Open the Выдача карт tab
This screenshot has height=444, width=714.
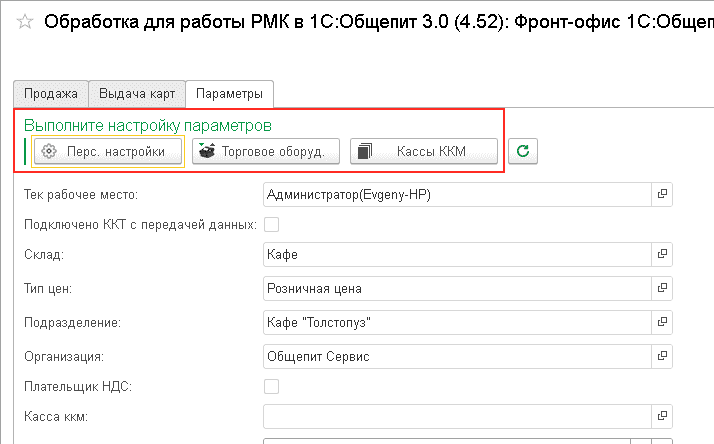pos(138,94)
